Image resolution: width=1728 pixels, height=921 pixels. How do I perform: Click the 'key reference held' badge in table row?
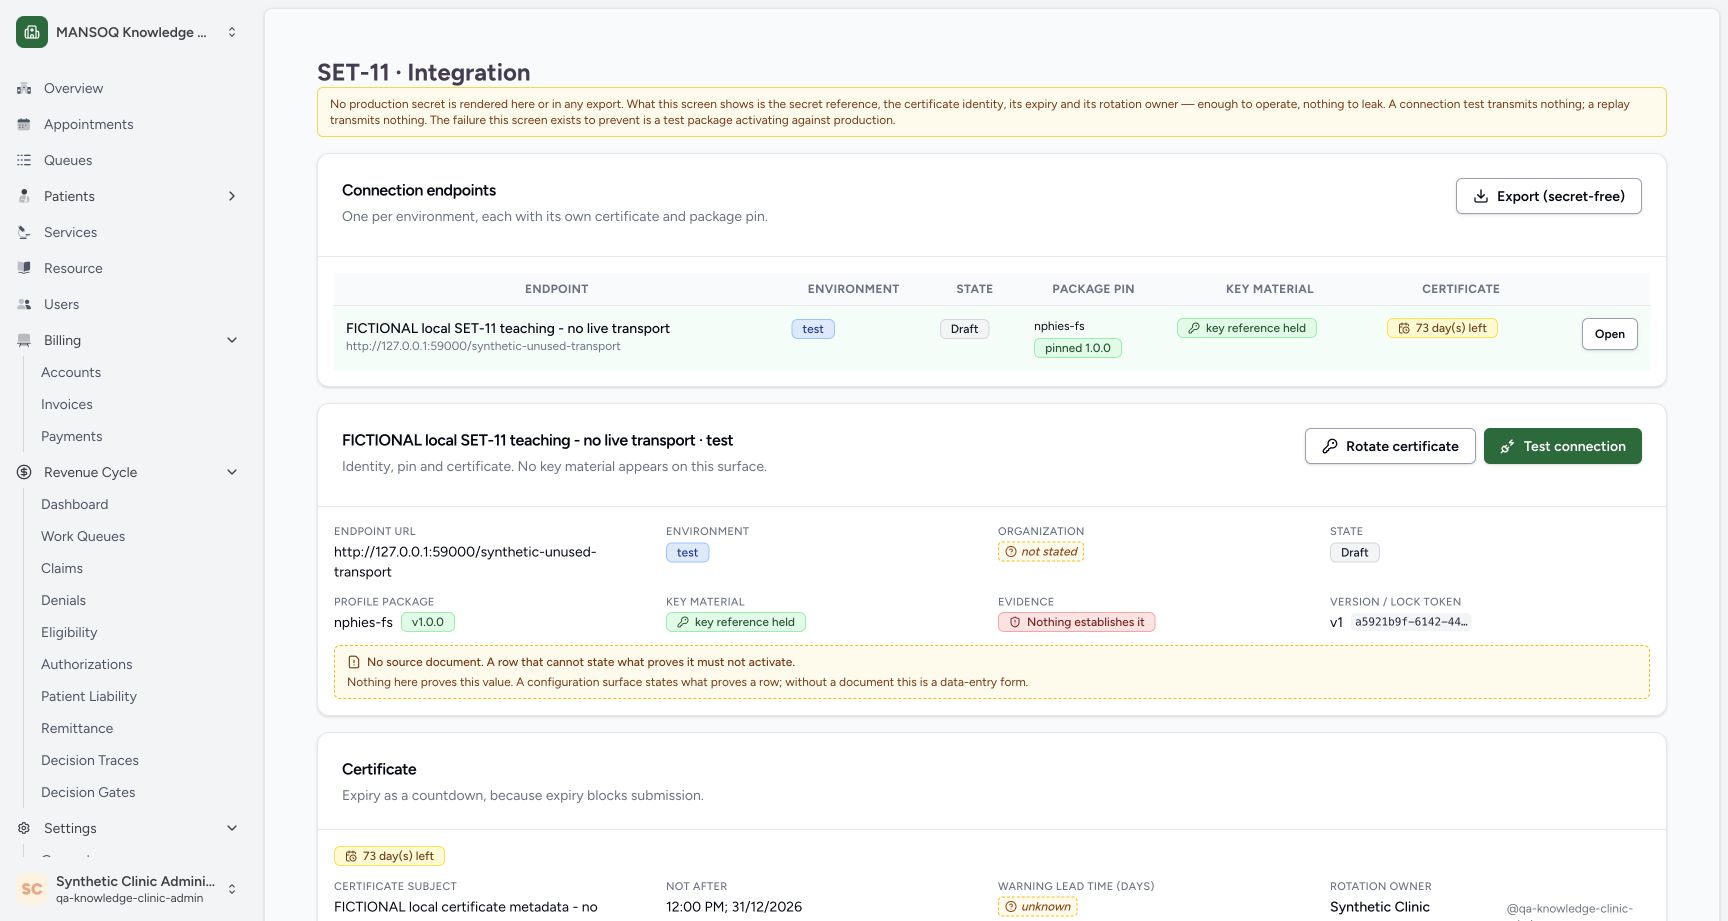tap(1247, 328)
